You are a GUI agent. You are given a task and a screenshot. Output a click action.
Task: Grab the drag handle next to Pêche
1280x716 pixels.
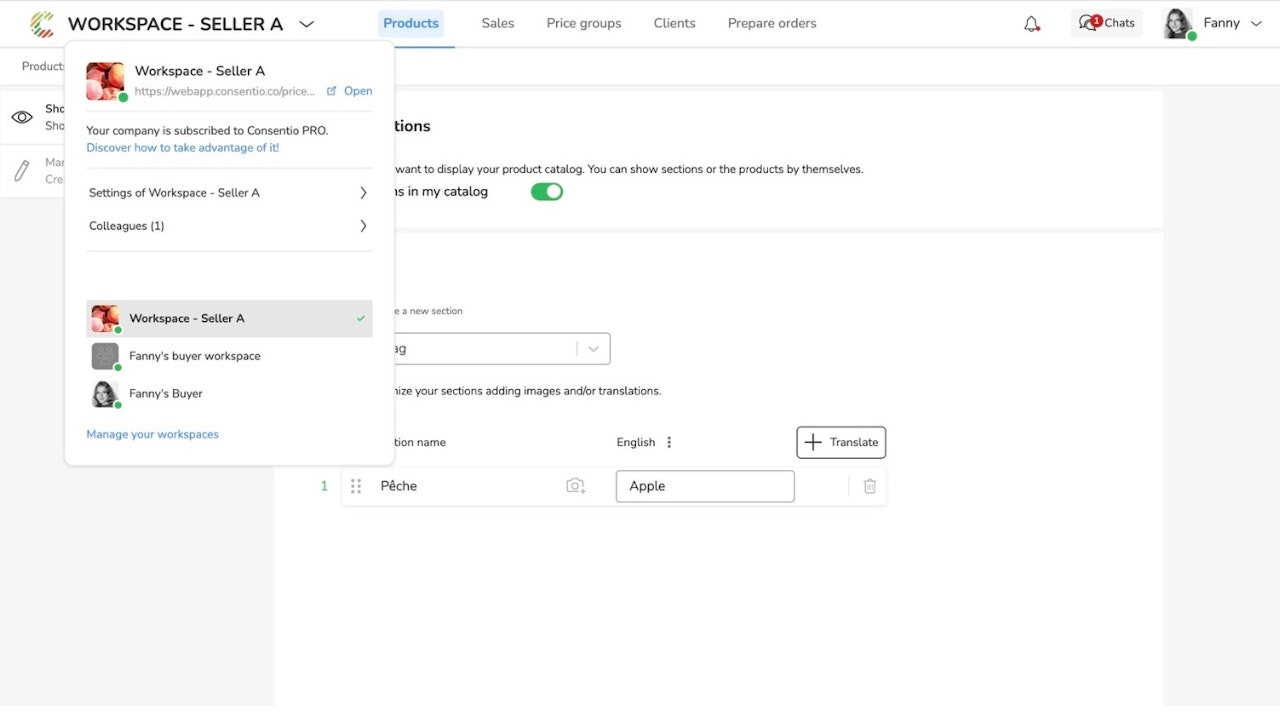coord(356,486)
